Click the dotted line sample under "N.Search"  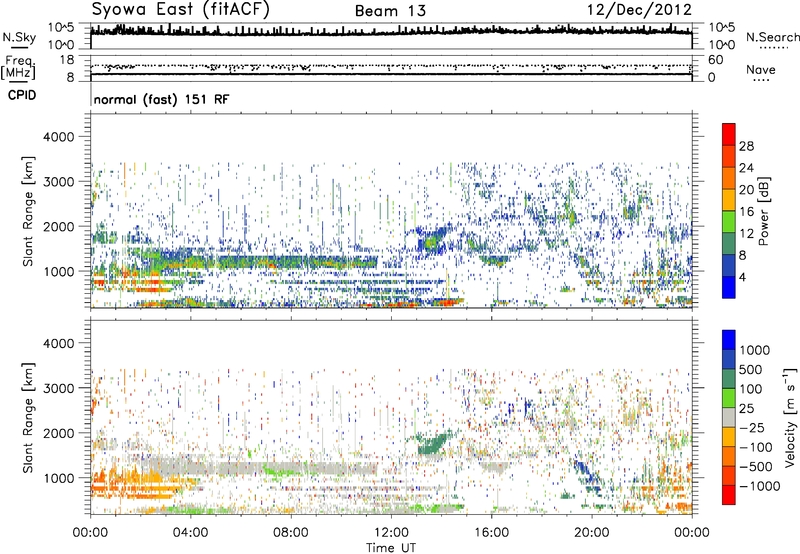(x=773, y=47)
